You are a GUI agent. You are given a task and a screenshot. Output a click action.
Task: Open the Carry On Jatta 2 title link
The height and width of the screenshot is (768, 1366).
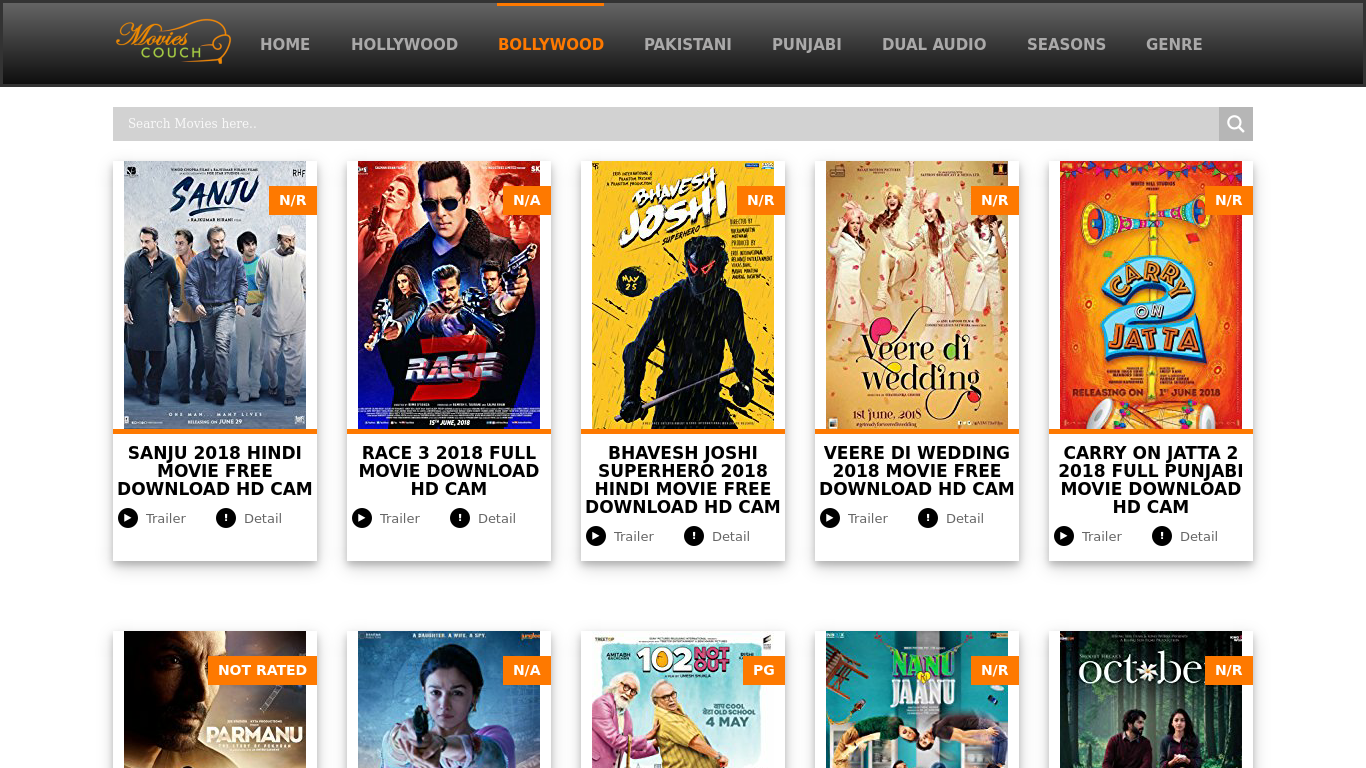pos(1151,480)
